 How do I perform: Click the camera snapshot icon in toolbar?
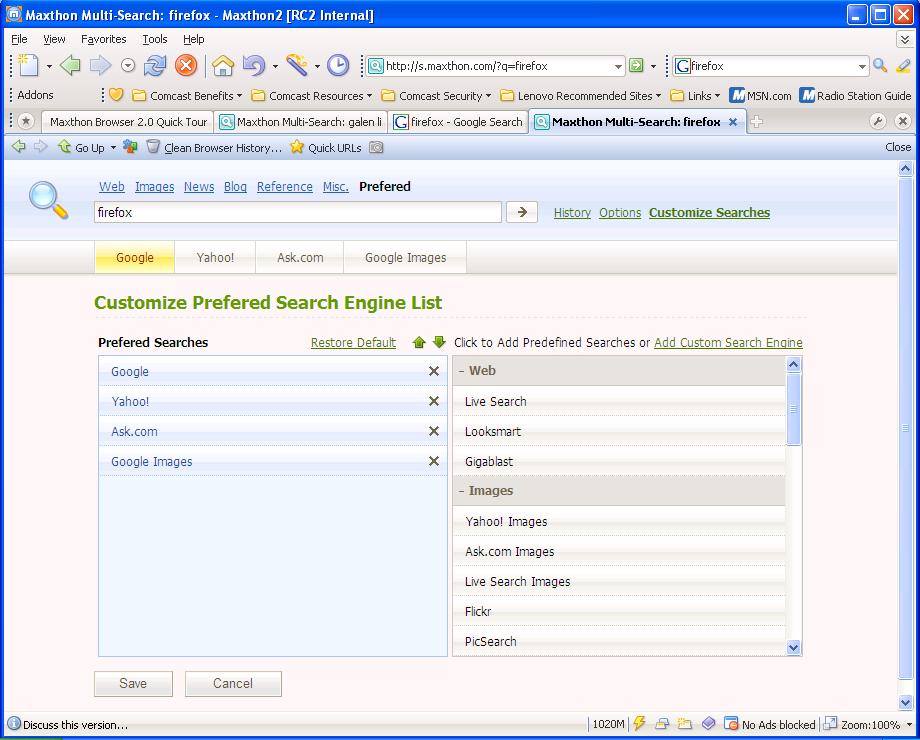pyautogui.click(x=376, y=147)
